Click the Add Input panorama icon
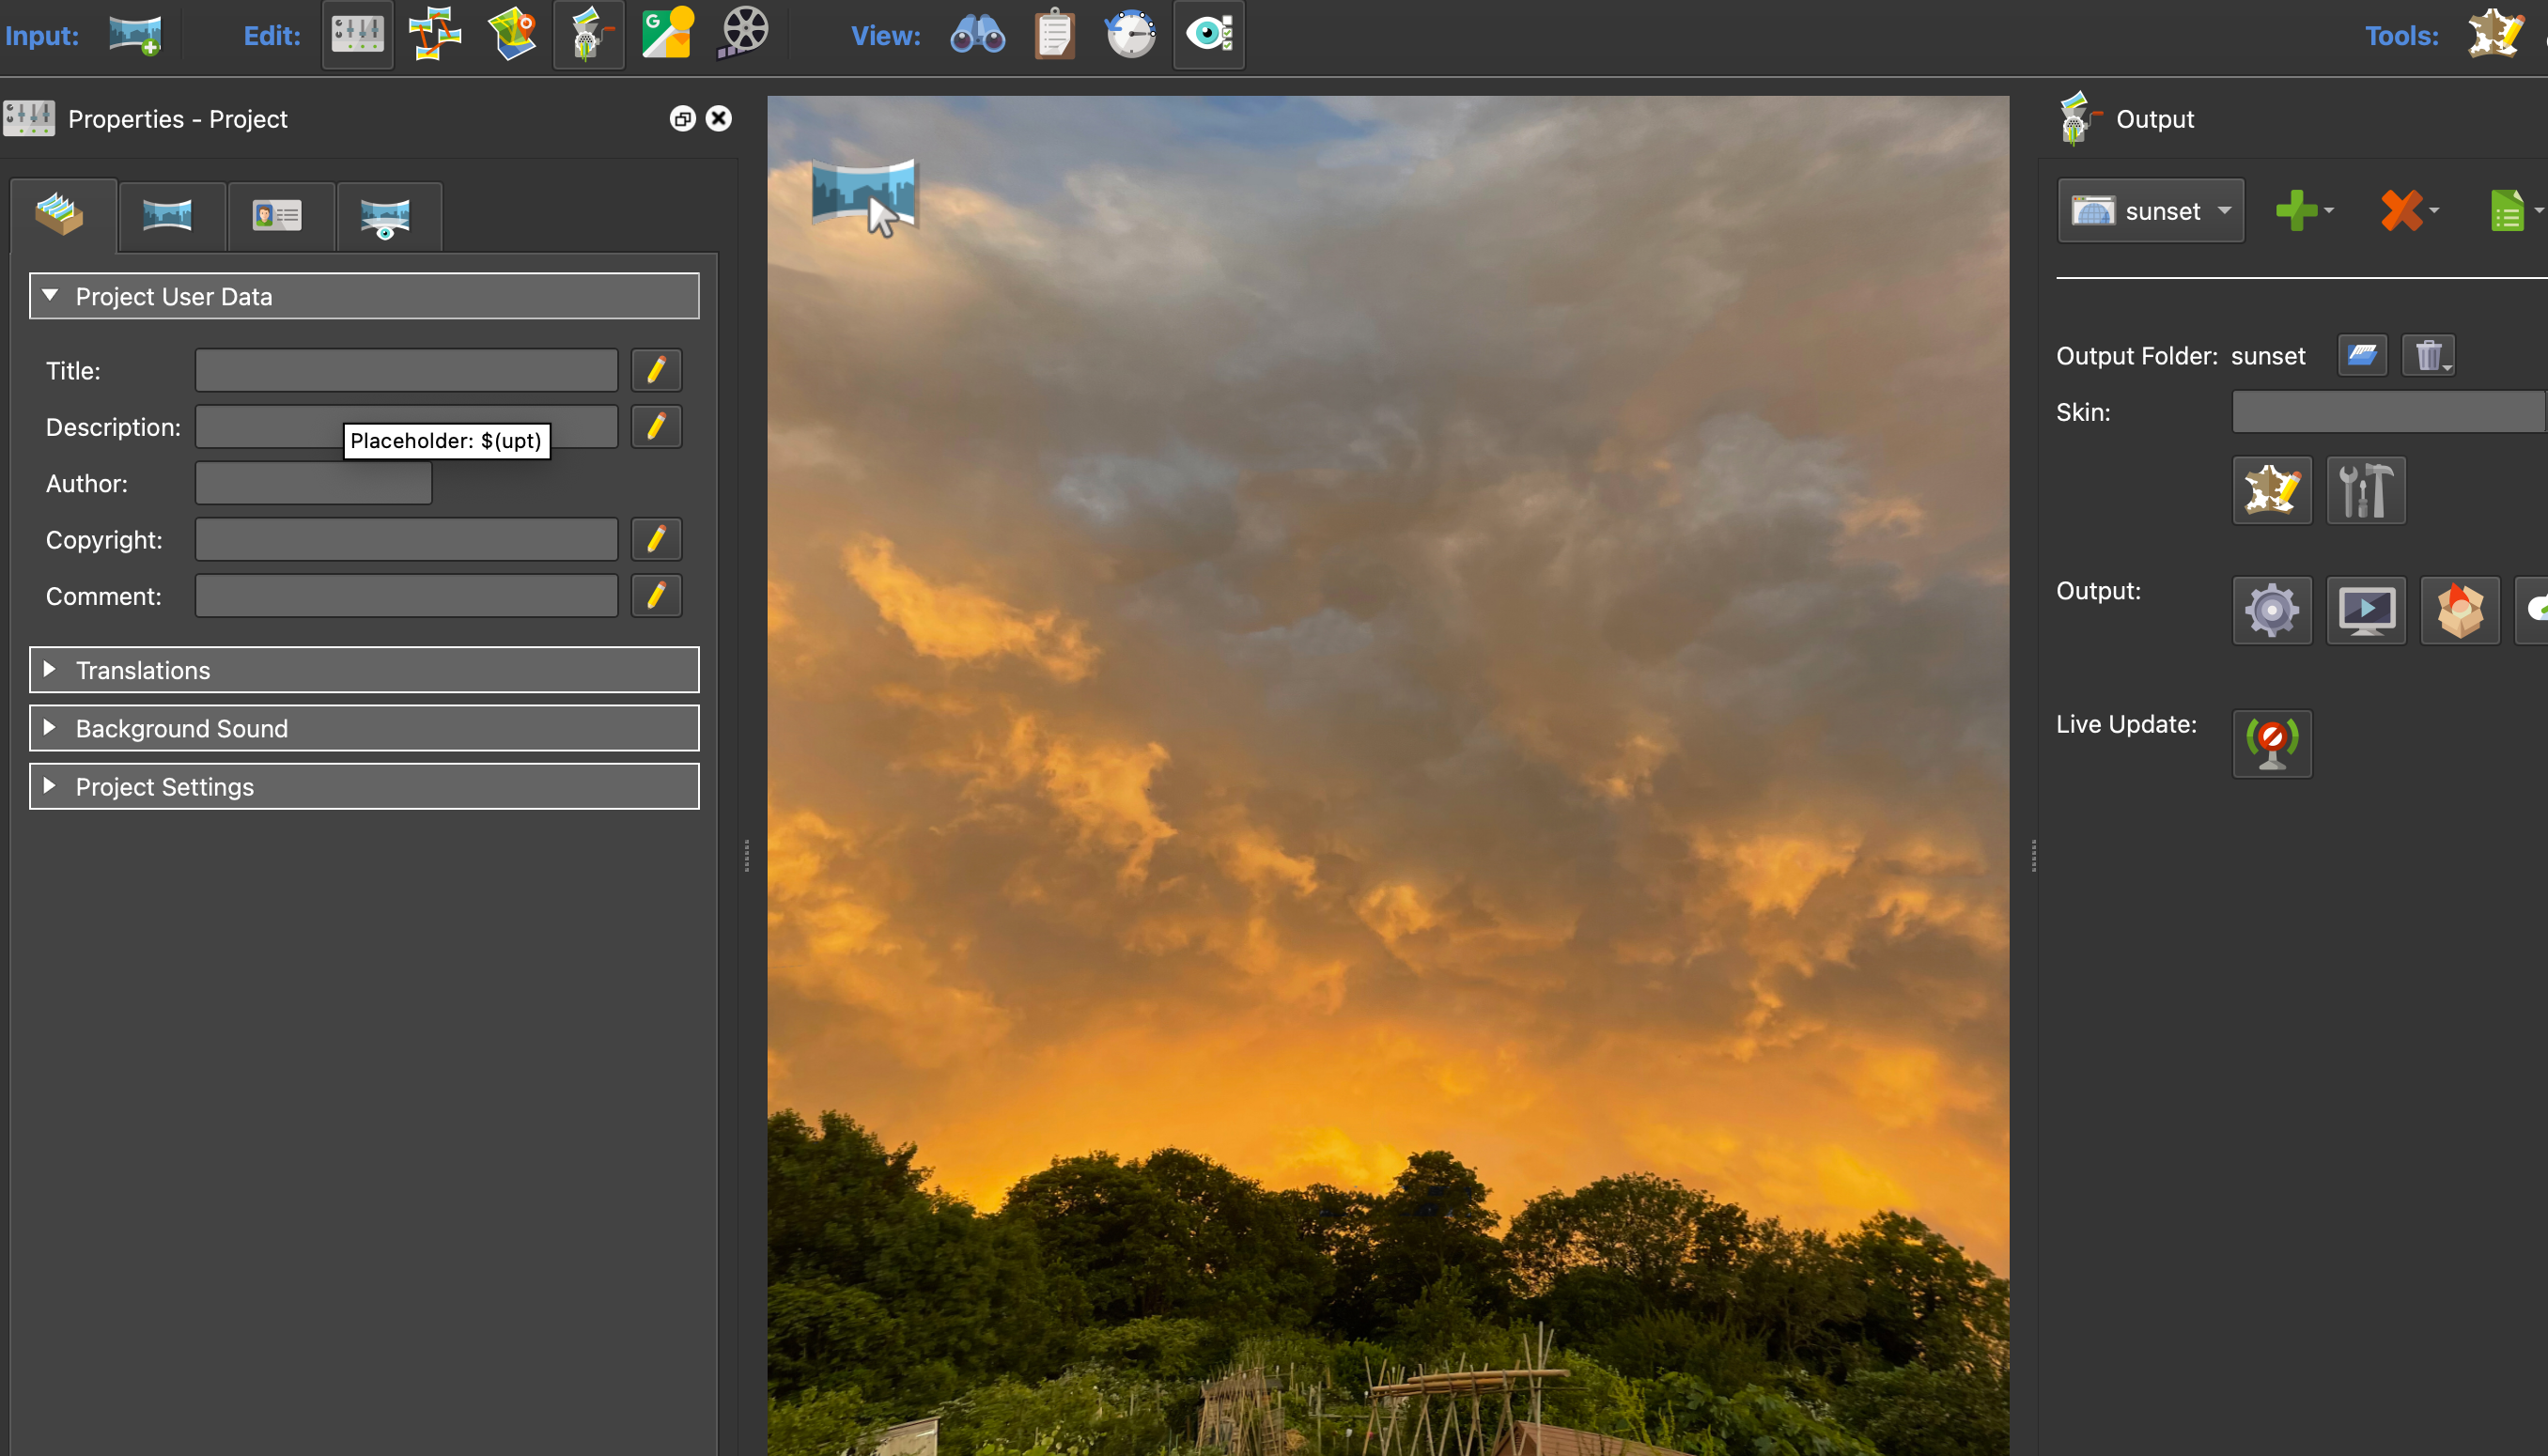This screenshot has height=1456, width=2548. point(135,35)
